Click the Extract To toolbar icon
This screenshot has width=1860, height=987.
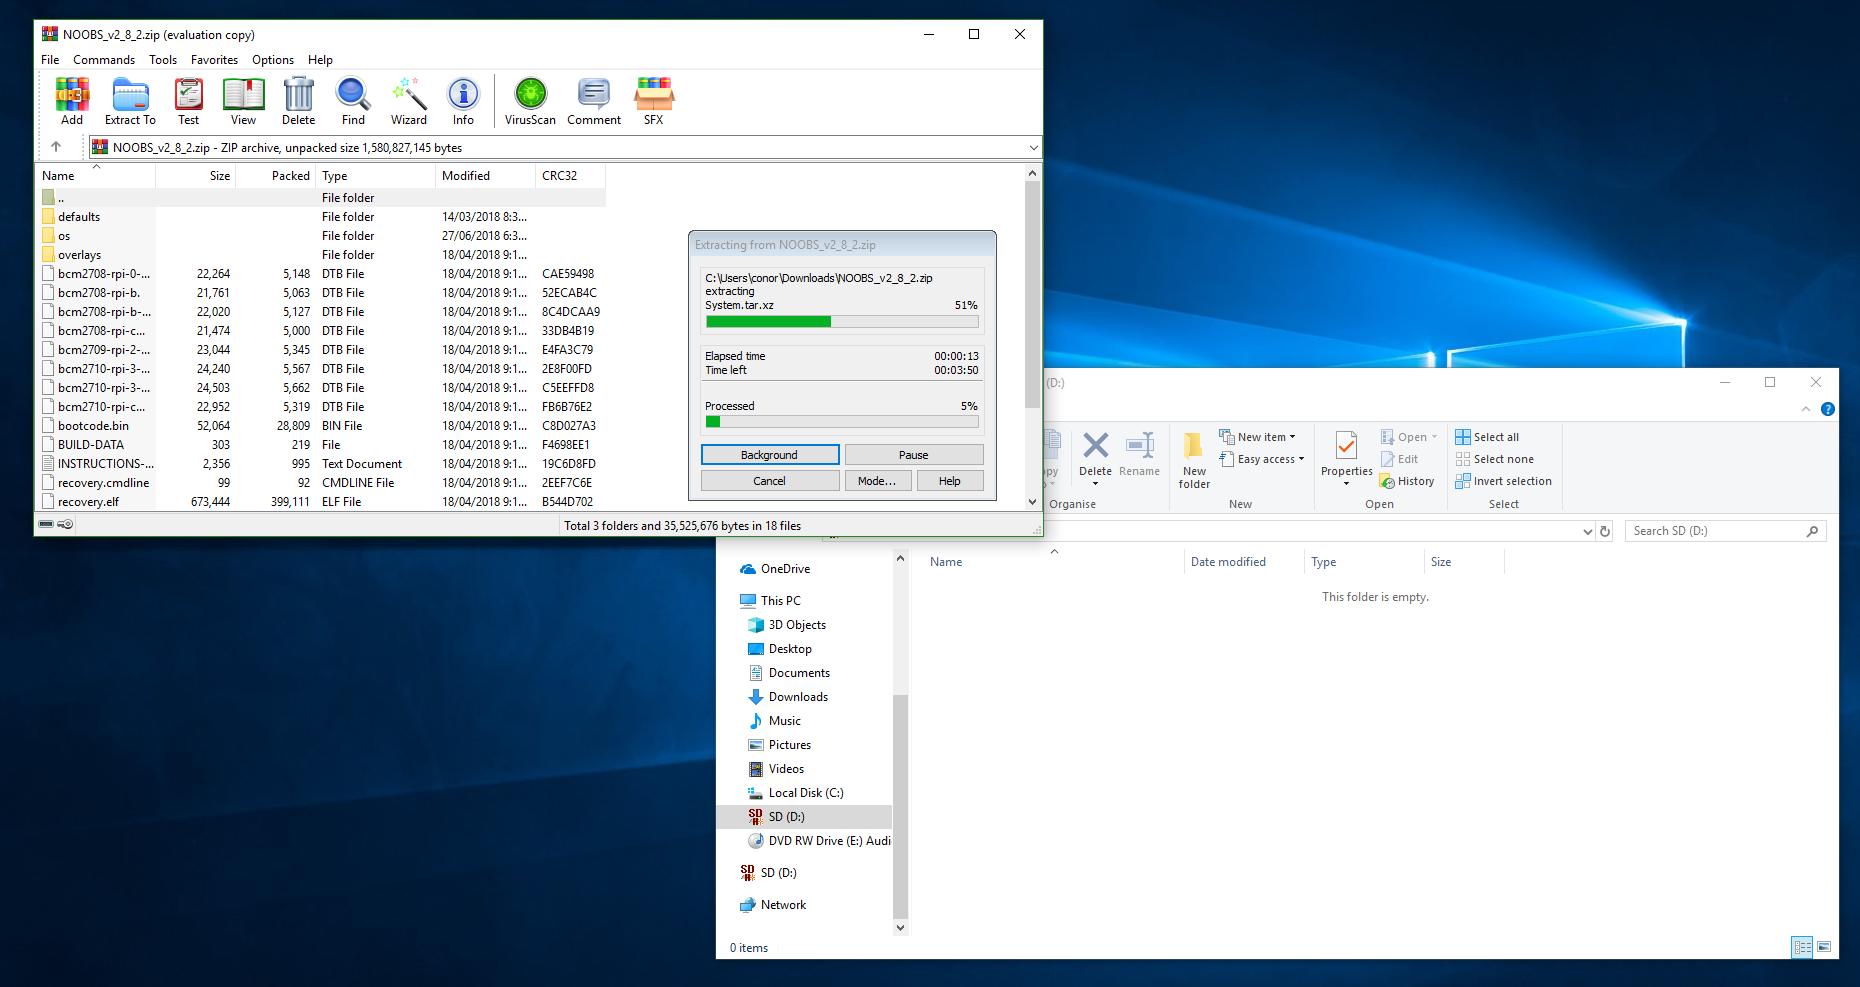click(x=130, y=101)
